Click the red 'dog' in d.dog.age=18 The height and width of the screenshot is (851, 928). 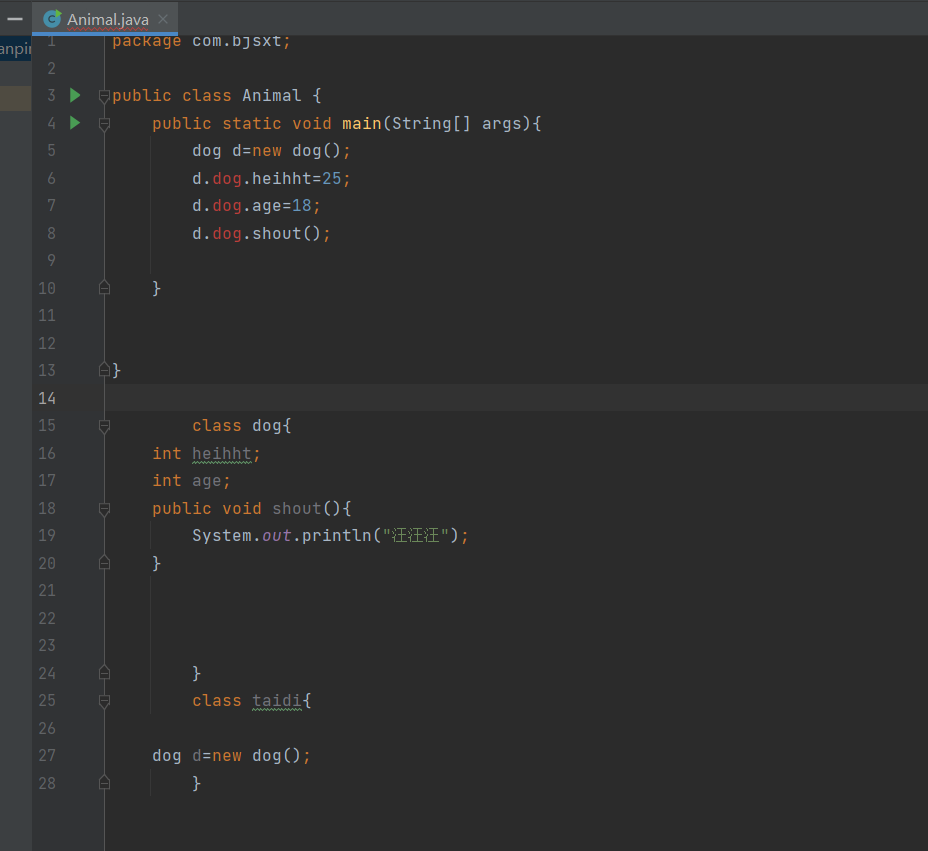(x=227, y=206)
